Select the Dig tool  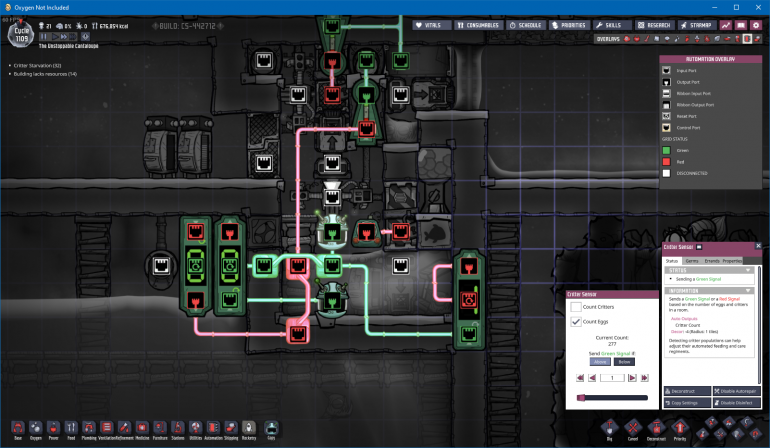click(609, 428)
